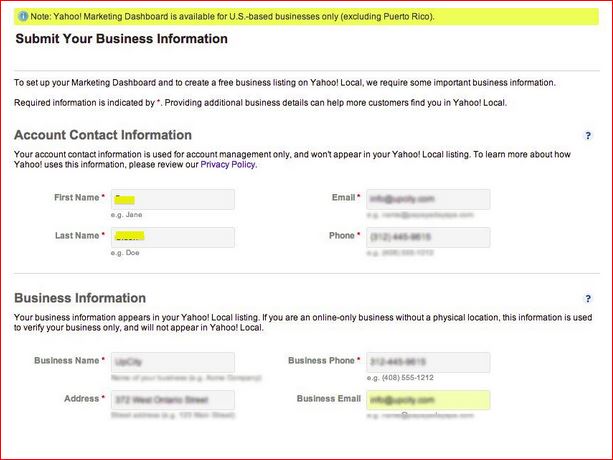Click the account Email input field
This screenshot has height=460, width=613.
pyautogui.click(x=428, y=199)
